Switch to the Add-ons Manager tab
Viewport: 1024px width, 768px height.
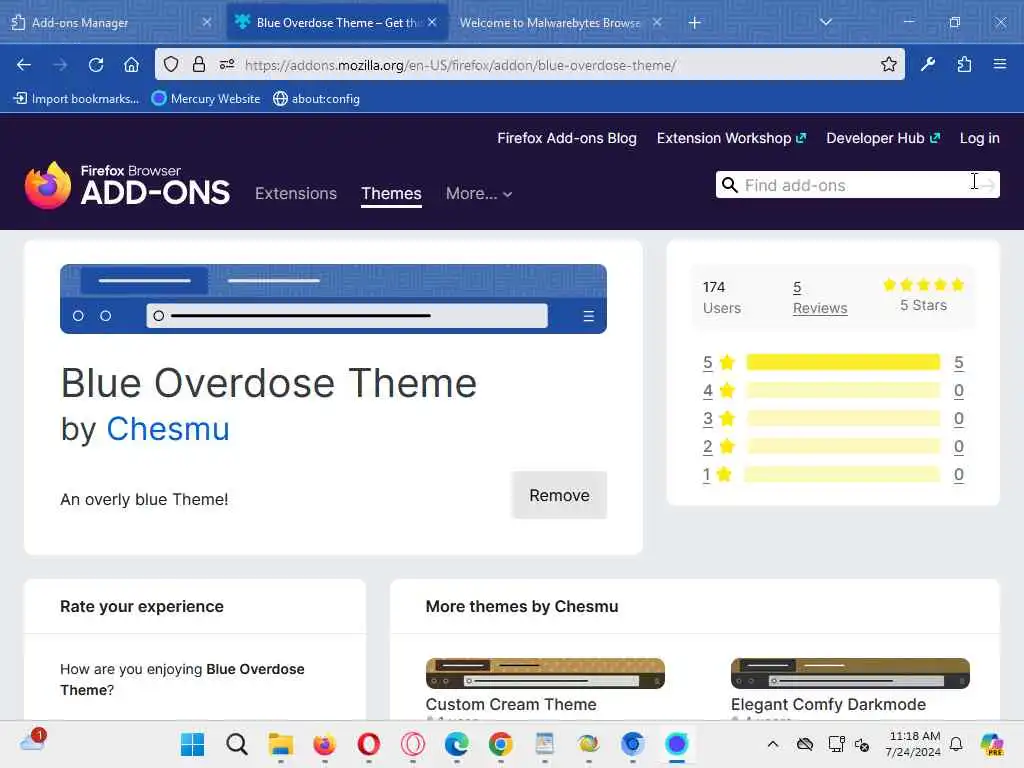111,23
